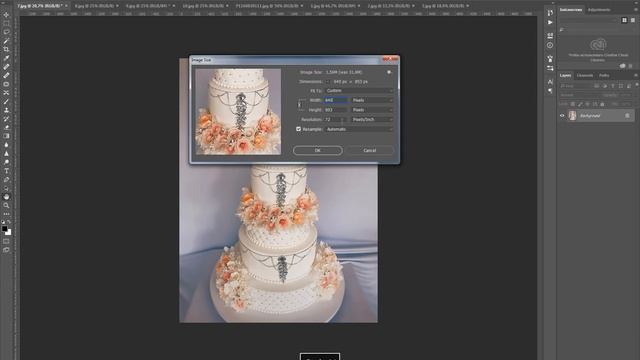Open the Layers panel options menu

point(636,76)
